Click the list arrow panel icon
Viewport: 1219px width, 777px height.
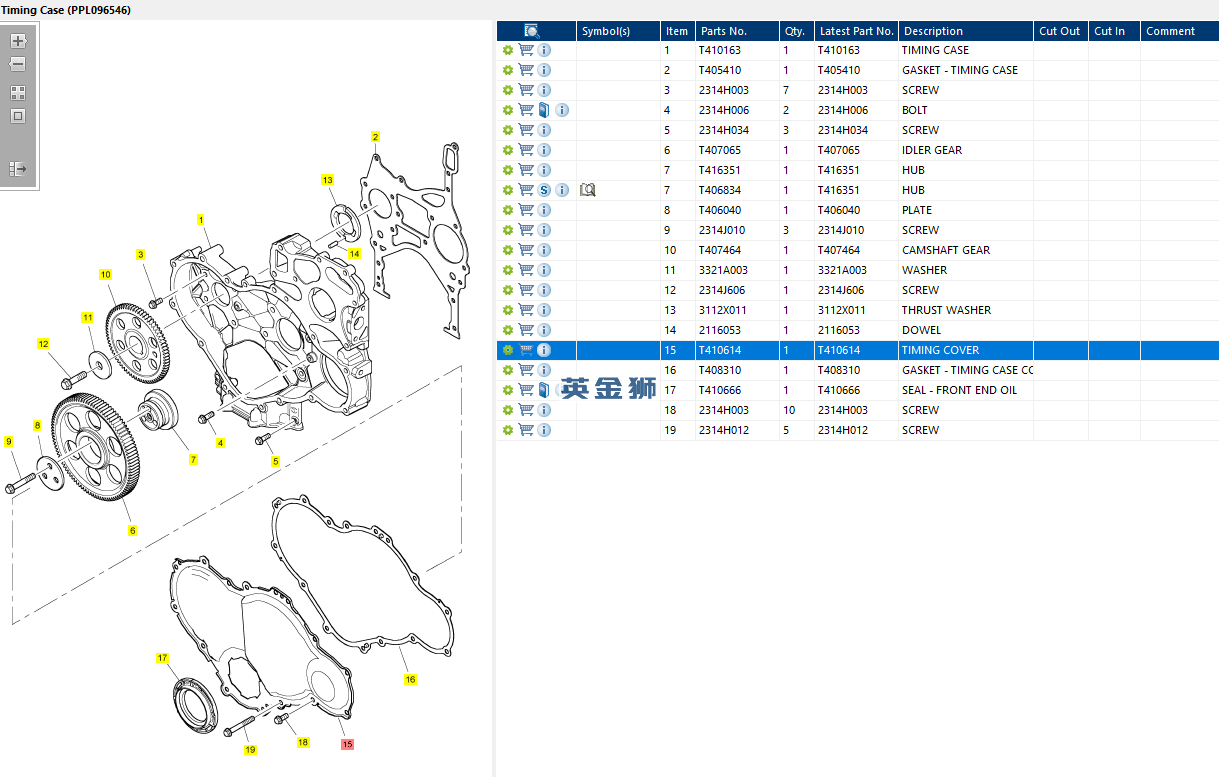18,169
